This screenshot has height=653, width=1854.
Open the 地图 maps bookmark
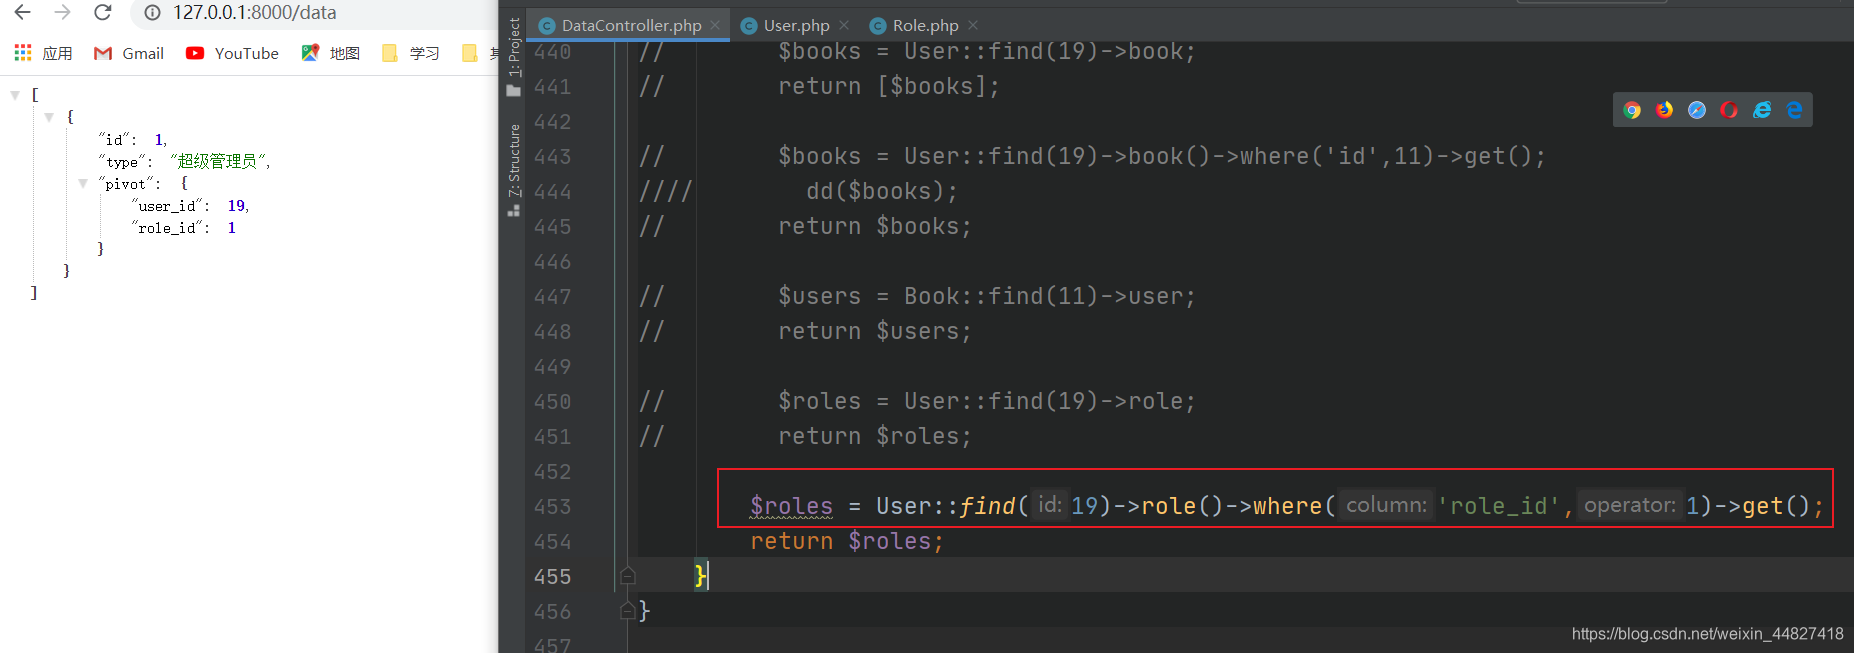(331, 53)
